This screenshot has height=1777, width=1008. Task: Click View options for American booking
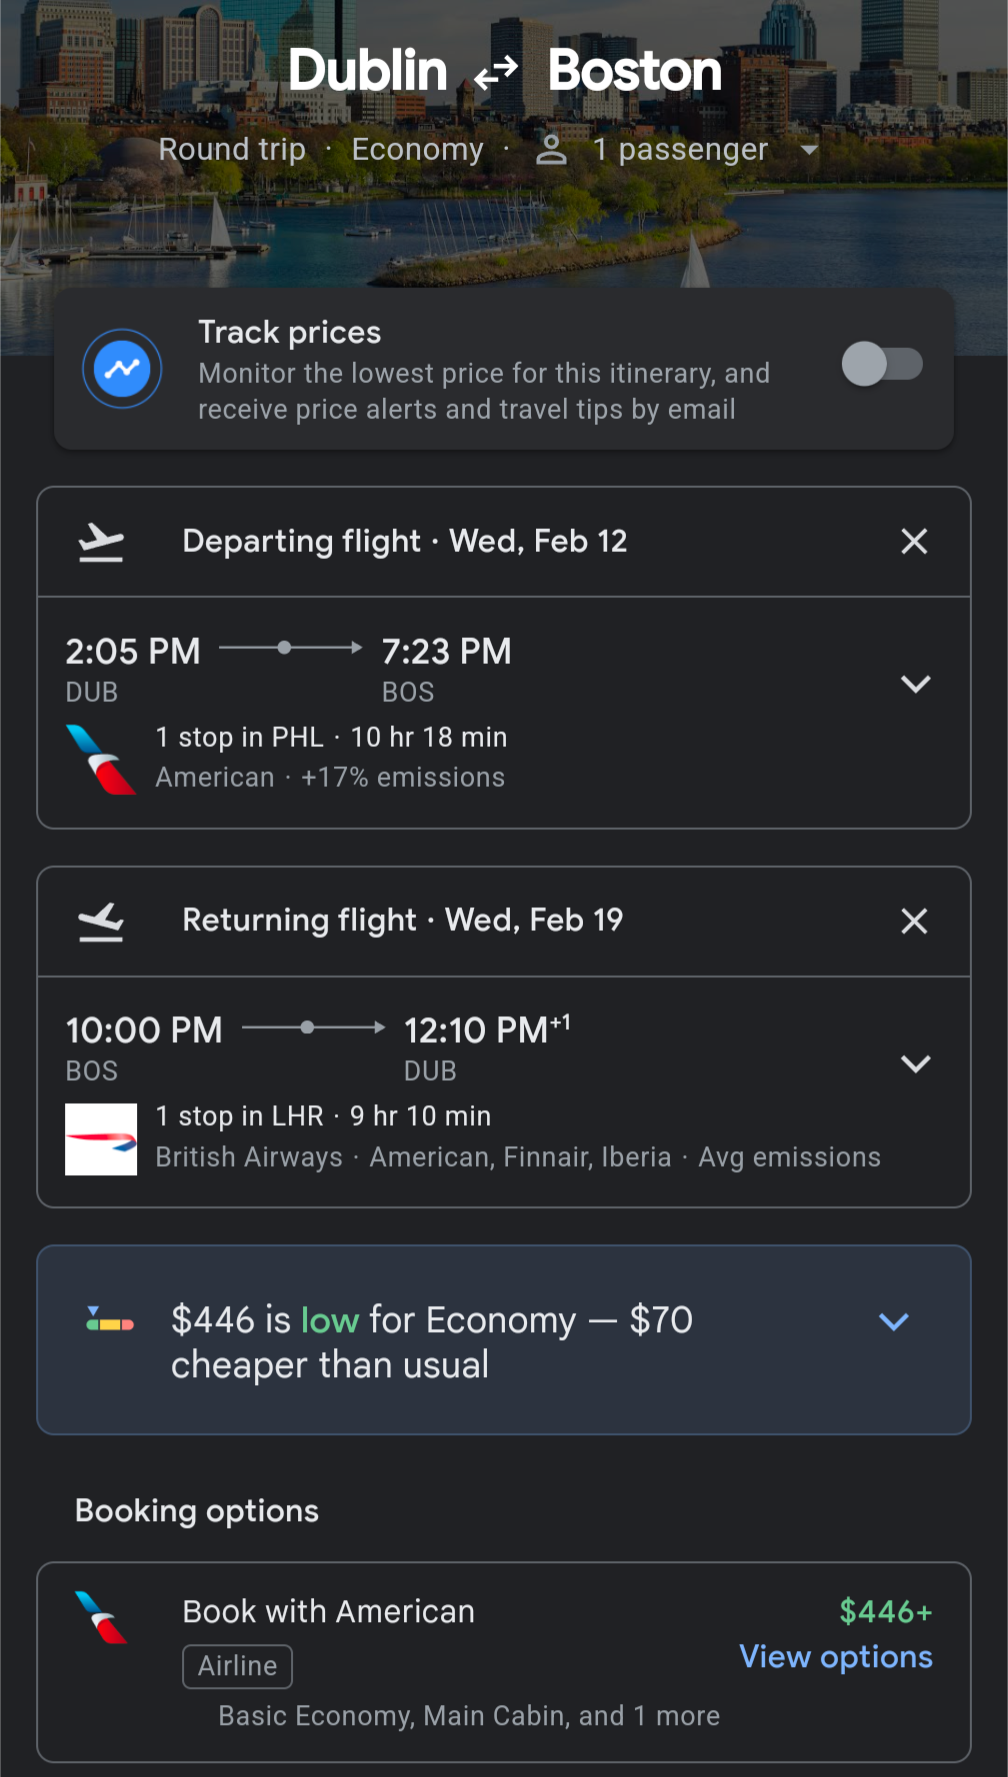tap(836, 1657)
